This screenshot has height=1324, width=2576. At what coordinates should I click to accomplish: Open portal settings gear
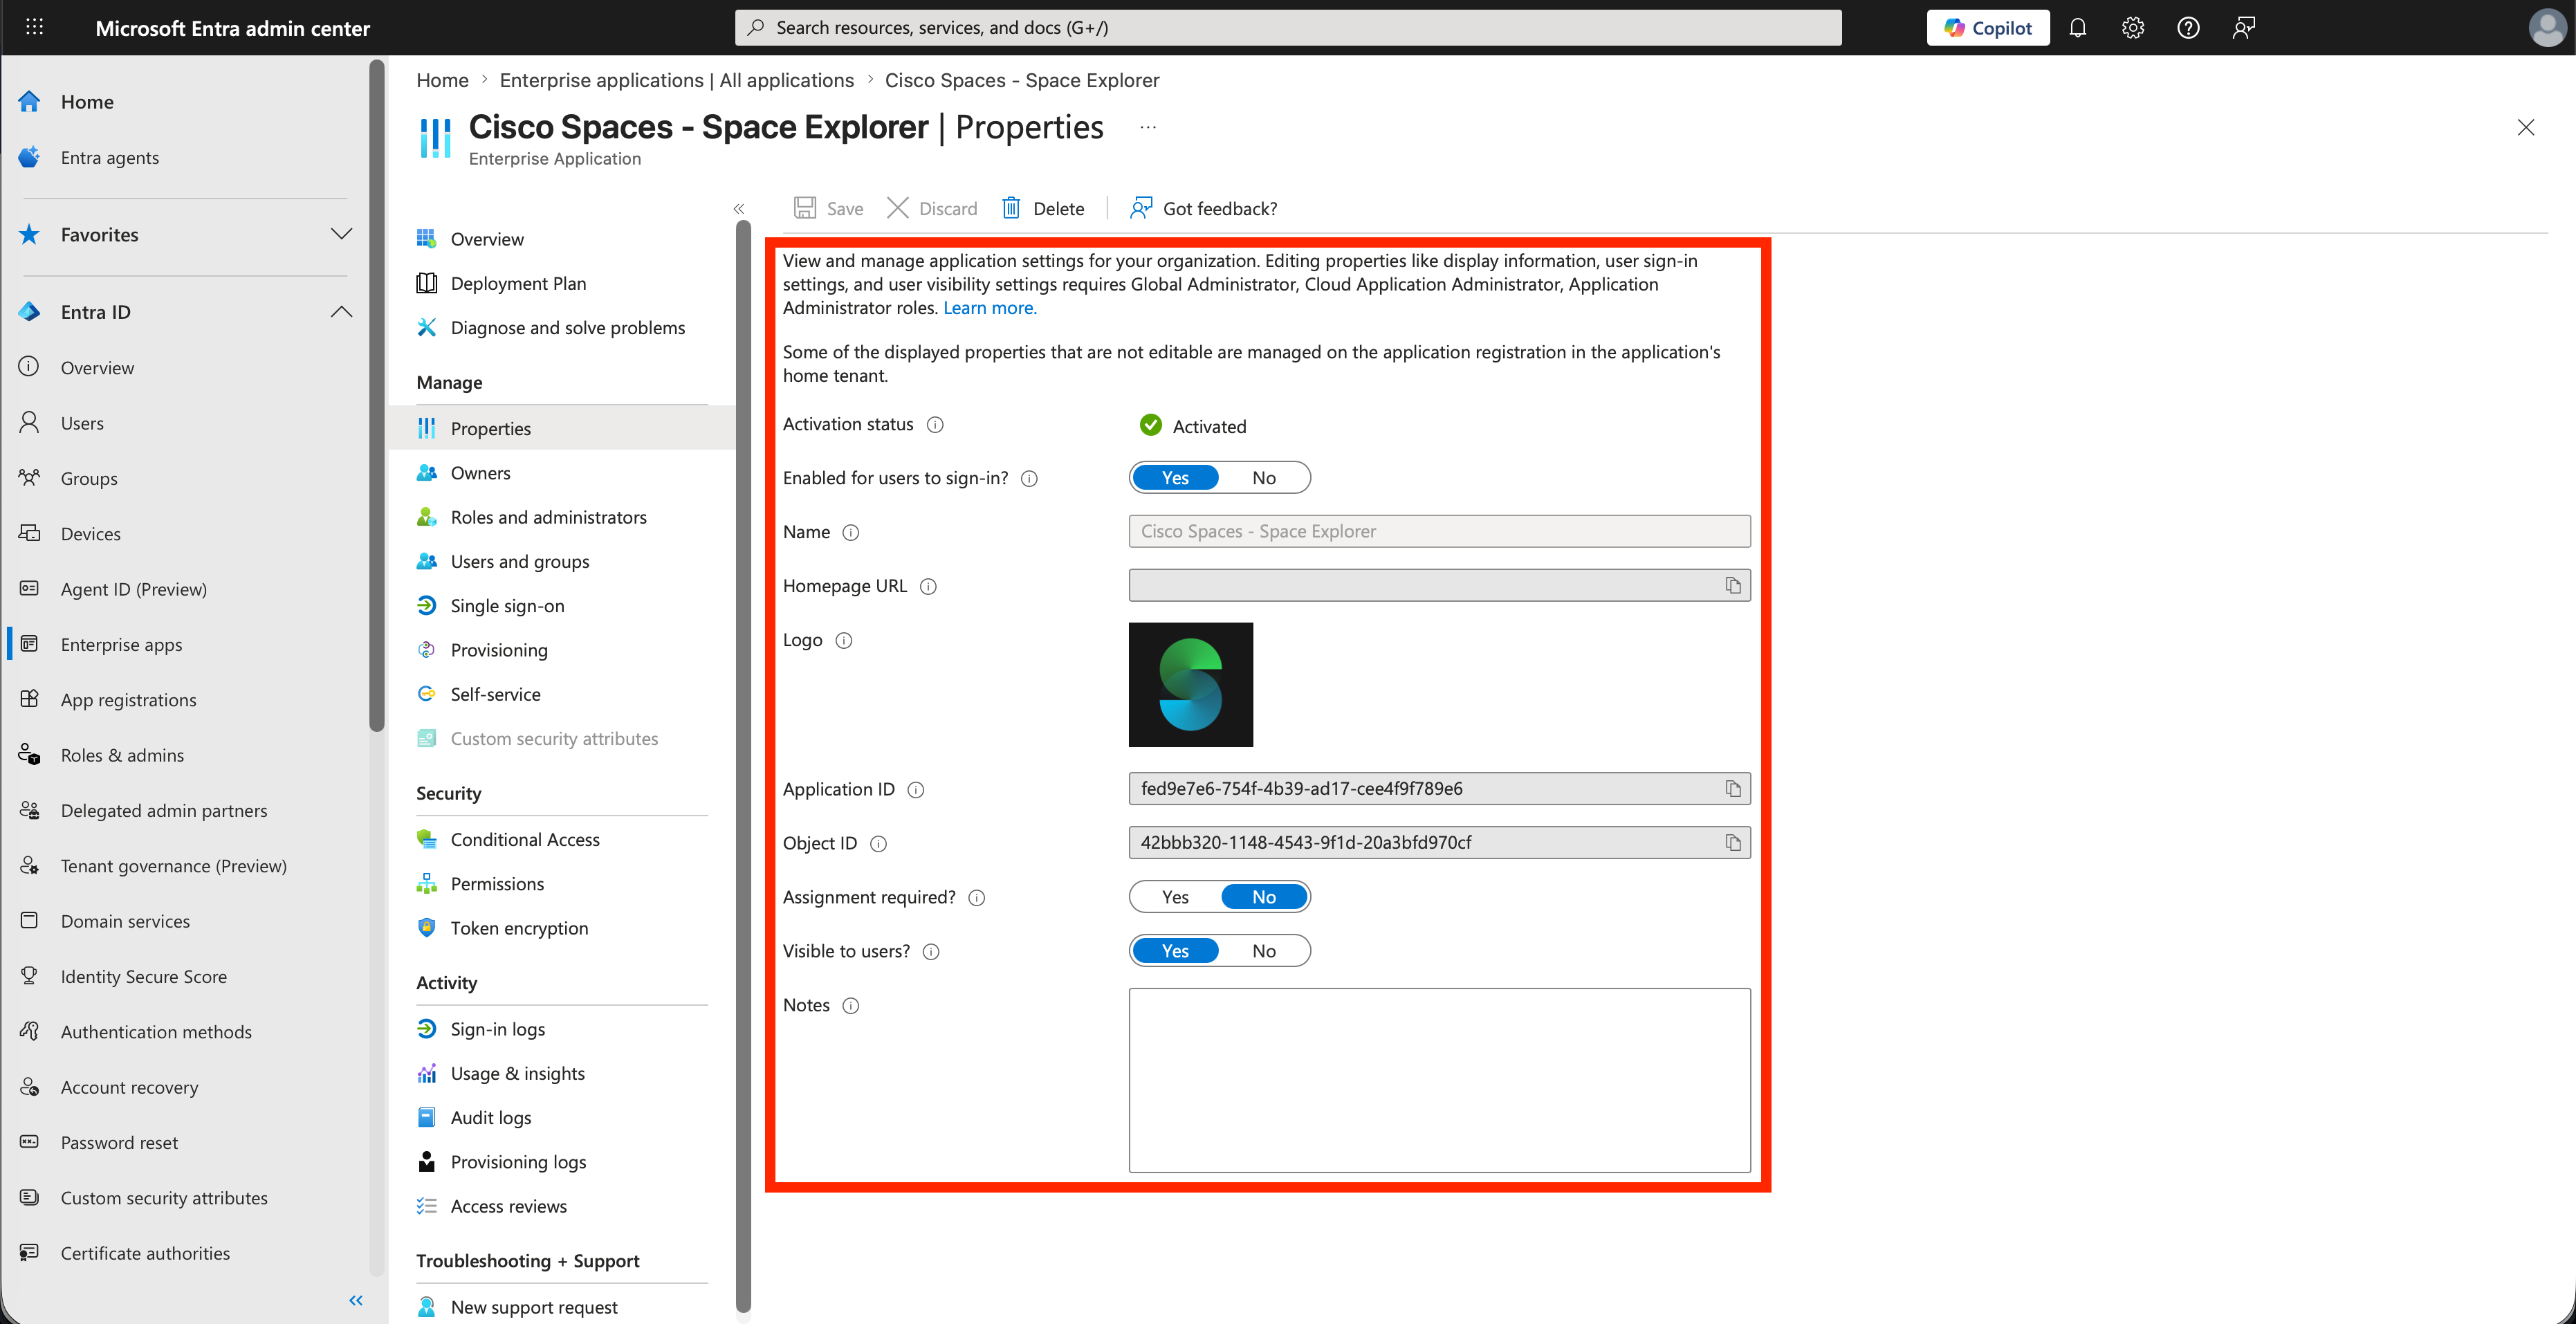point(2132,27)
